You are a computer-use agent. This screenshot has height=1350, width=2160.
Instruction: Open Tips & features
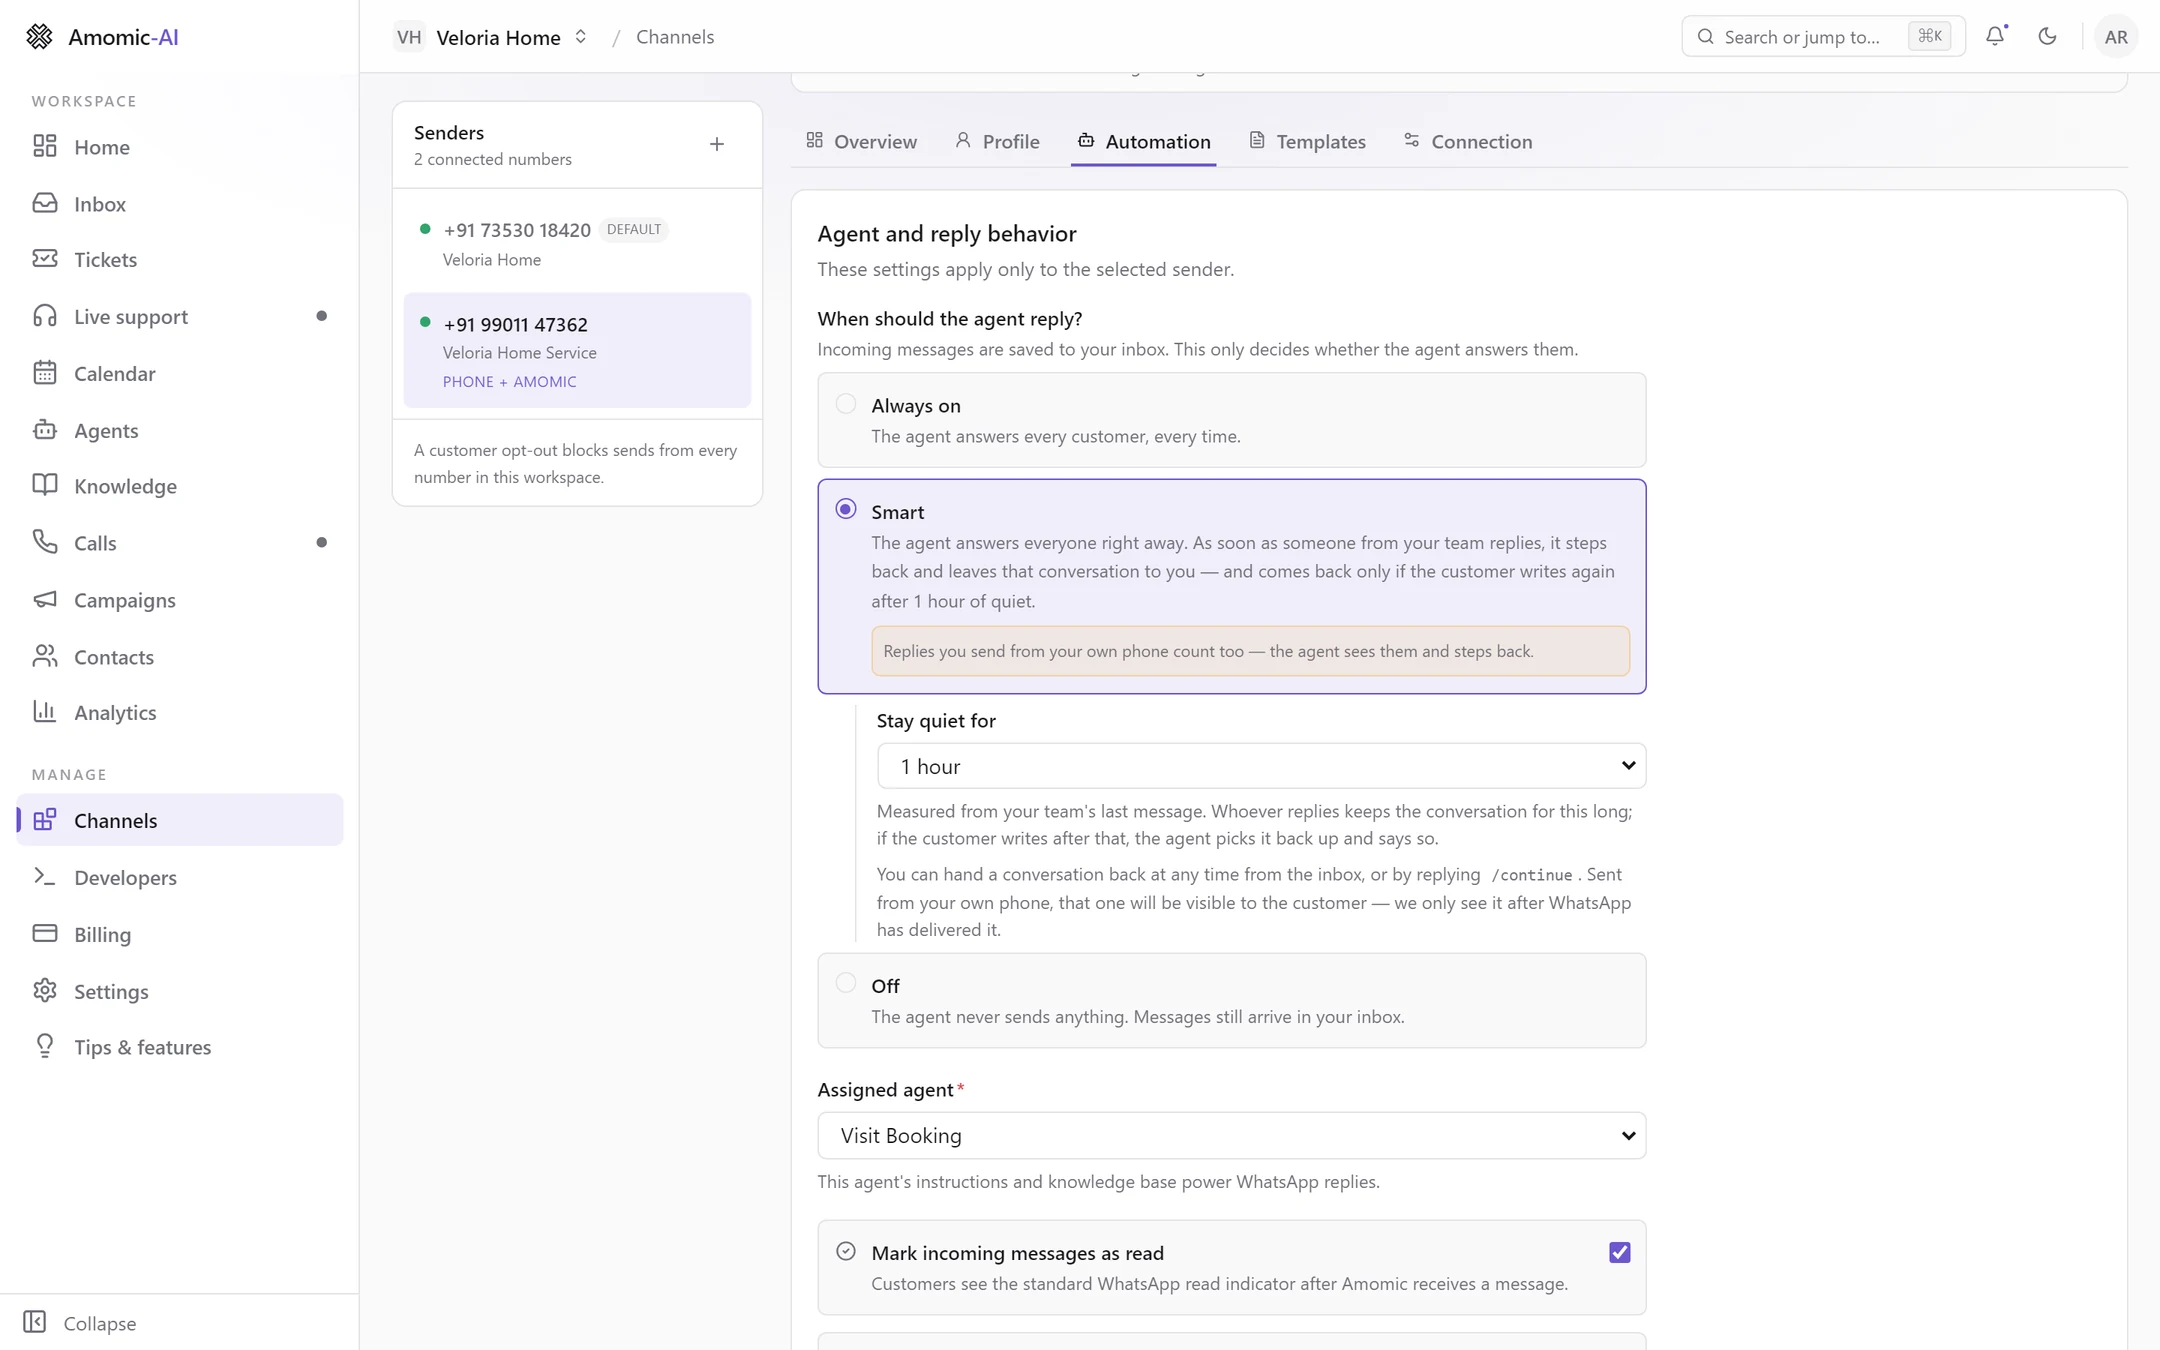click(179, 1047)
